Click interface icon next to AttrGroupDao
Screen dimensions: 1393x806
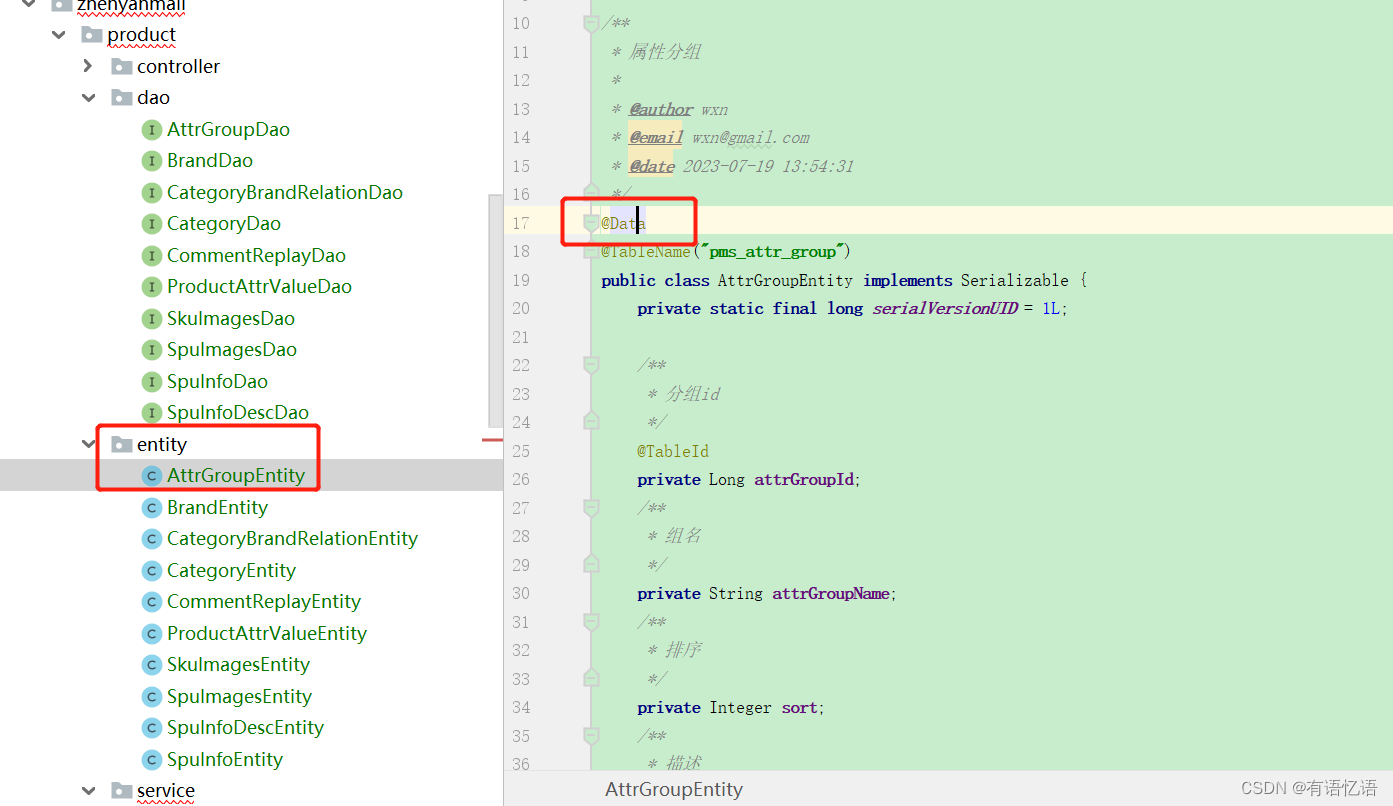click(x=152, y=130)
